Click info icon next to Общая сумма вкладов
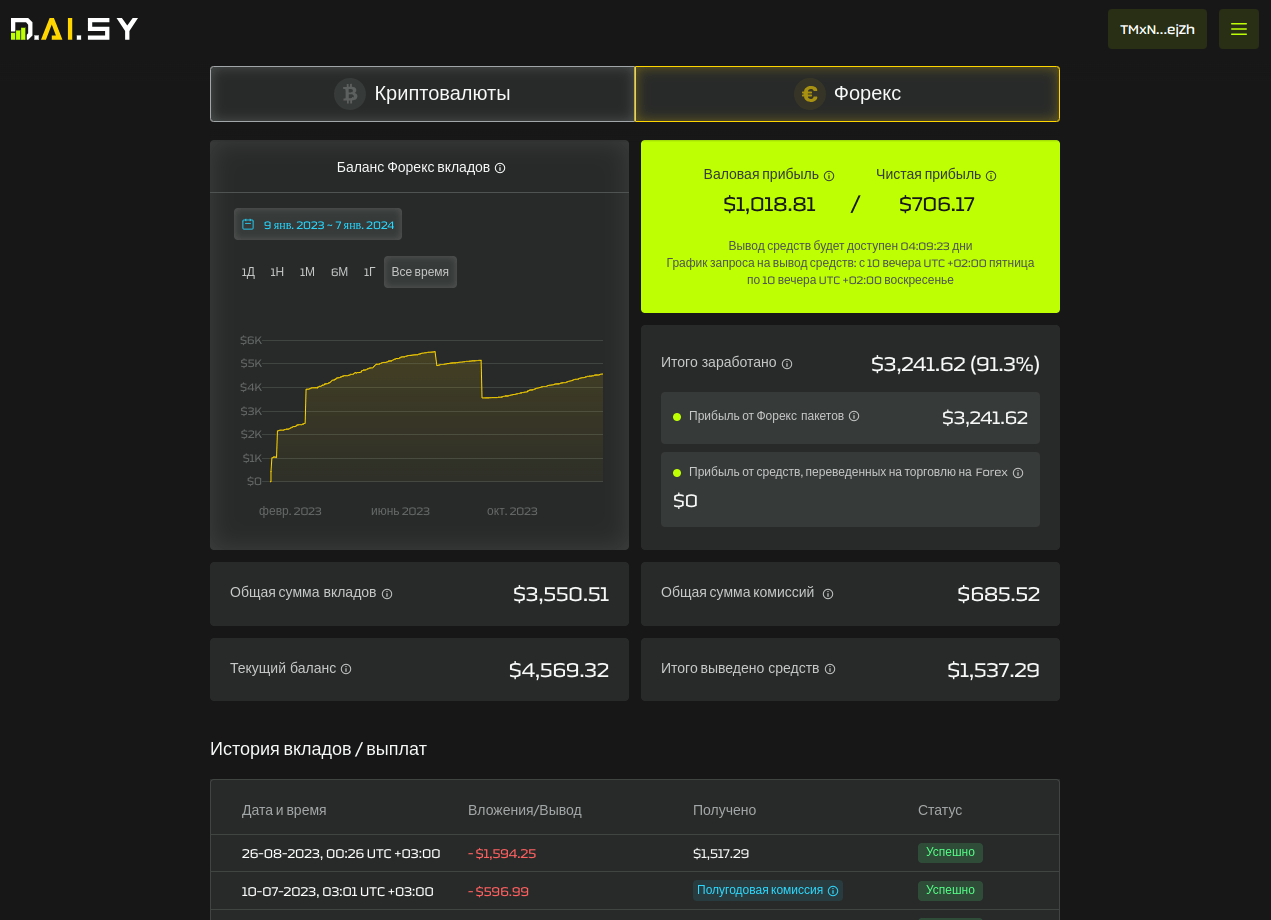 tap(387, 594)
